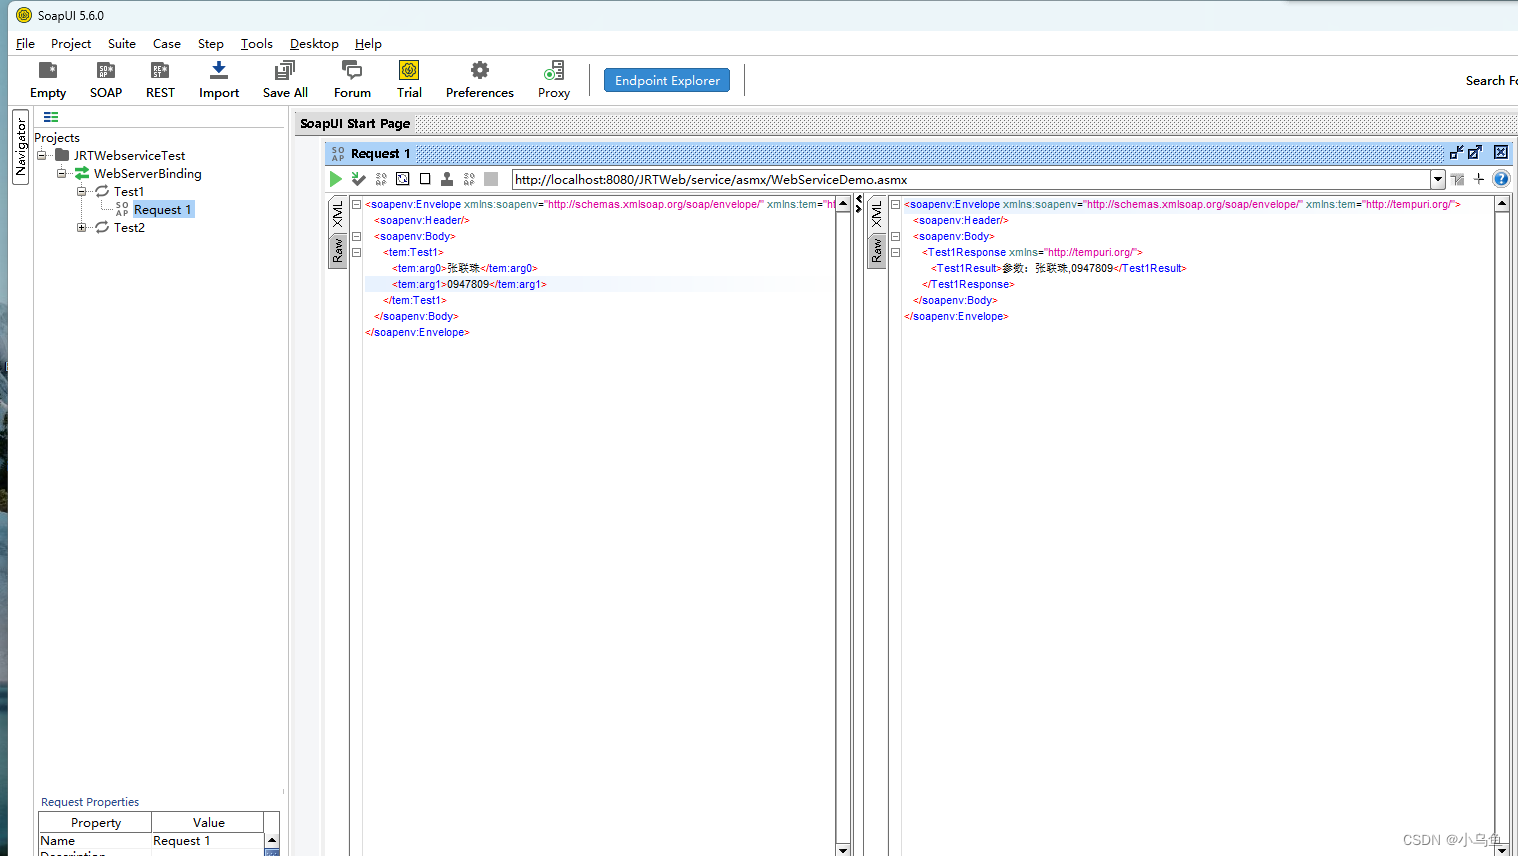The image size is (1518, 856).
Task: Submit request with green play arrow
Action: [x=336, y=179]
